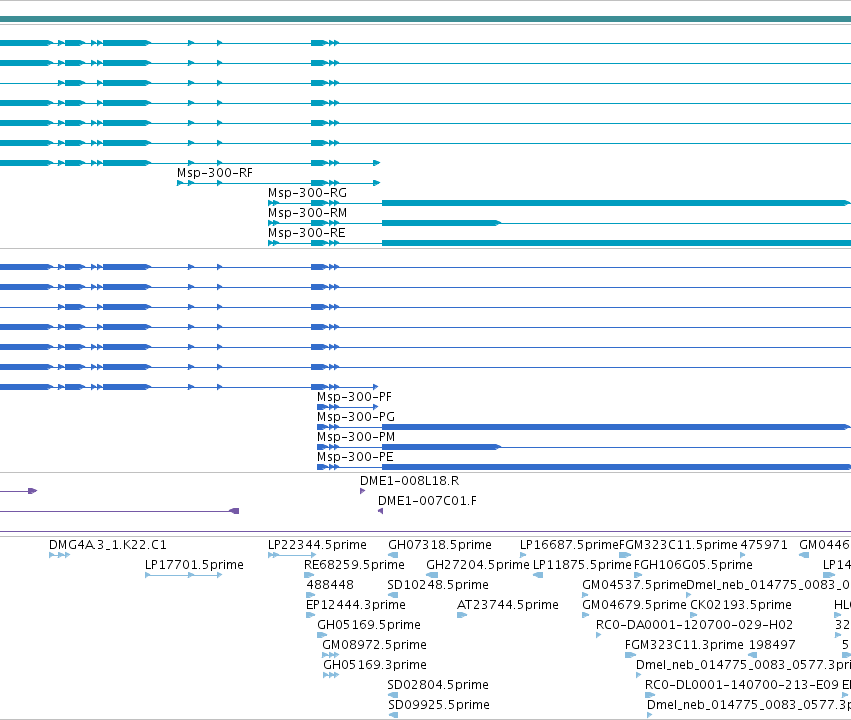Viewport: 851px width, 720px height.
Task: Click the Msp-300-PG protein label
Action: 356,417
